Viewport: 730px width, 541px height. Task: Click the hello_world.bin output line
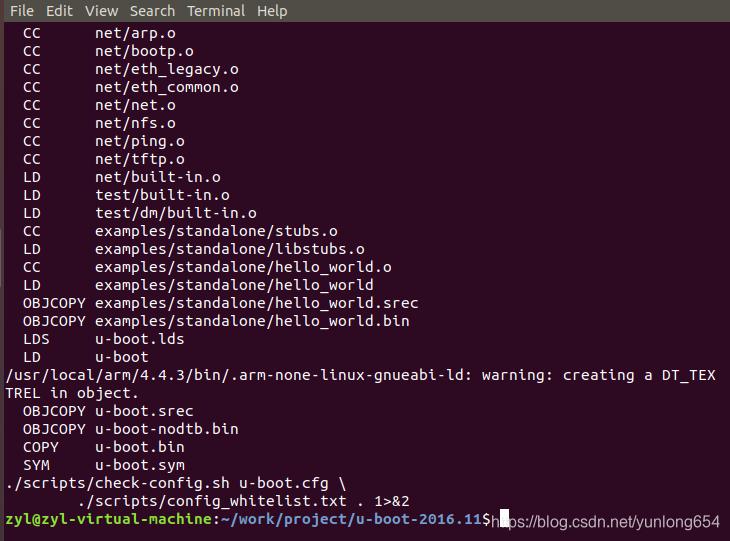[216, 322]
